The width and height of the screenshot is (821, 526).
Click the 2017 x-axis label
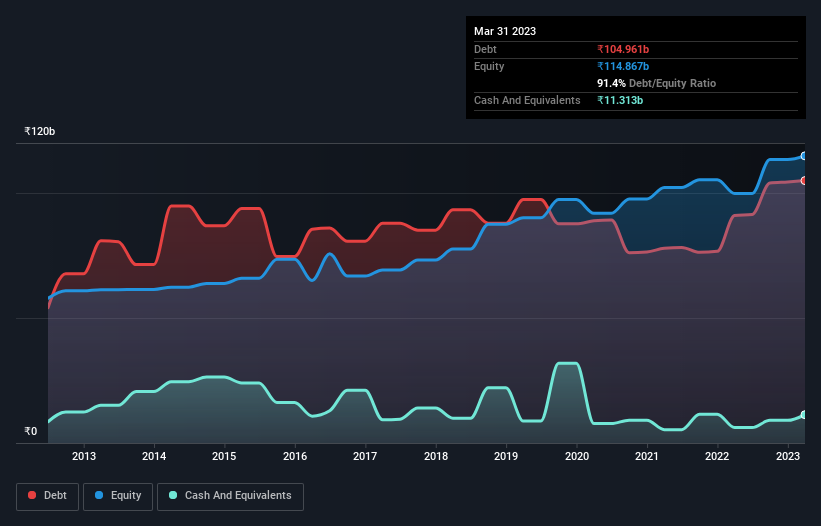tap(365, 456)
